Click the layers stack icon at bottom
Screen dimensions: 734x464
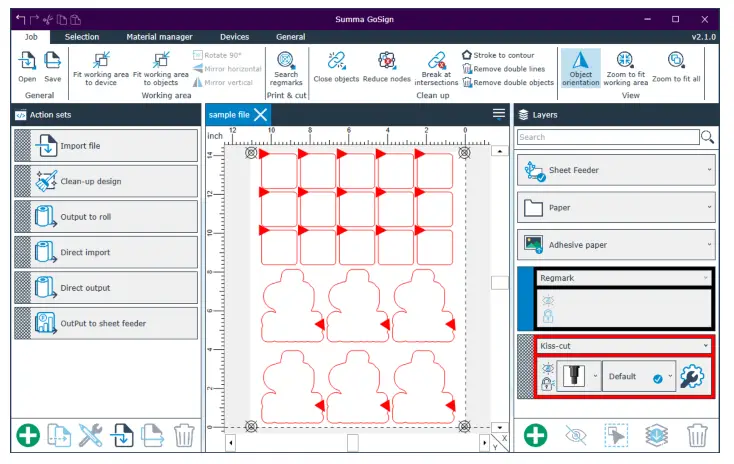656,435
